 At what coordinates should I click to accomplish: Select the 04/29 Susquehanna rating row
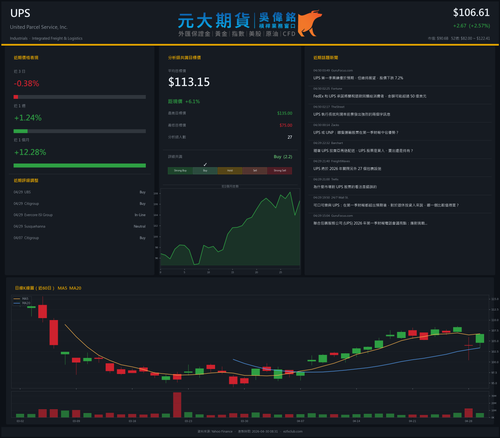(80, 226)
